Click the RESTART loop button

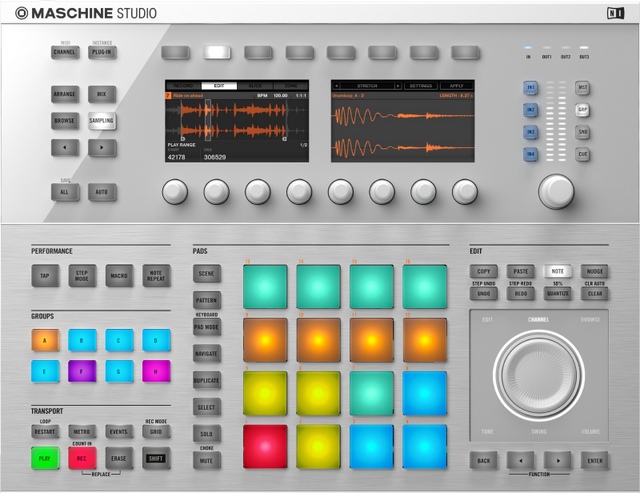pyautogui.click(x=45, y=432)
